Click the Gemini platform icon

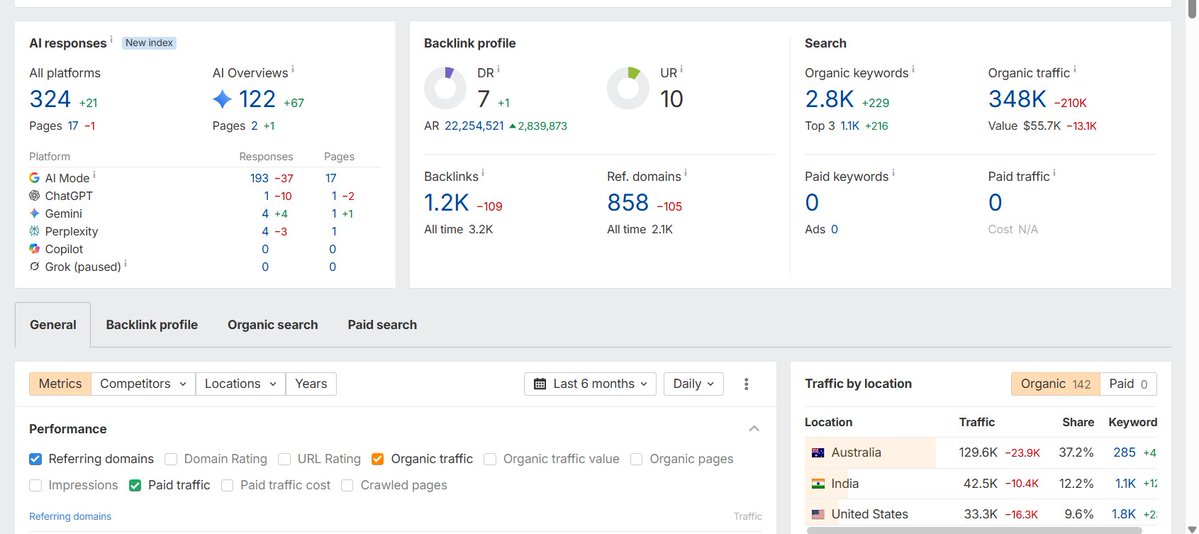coord(34,213)
